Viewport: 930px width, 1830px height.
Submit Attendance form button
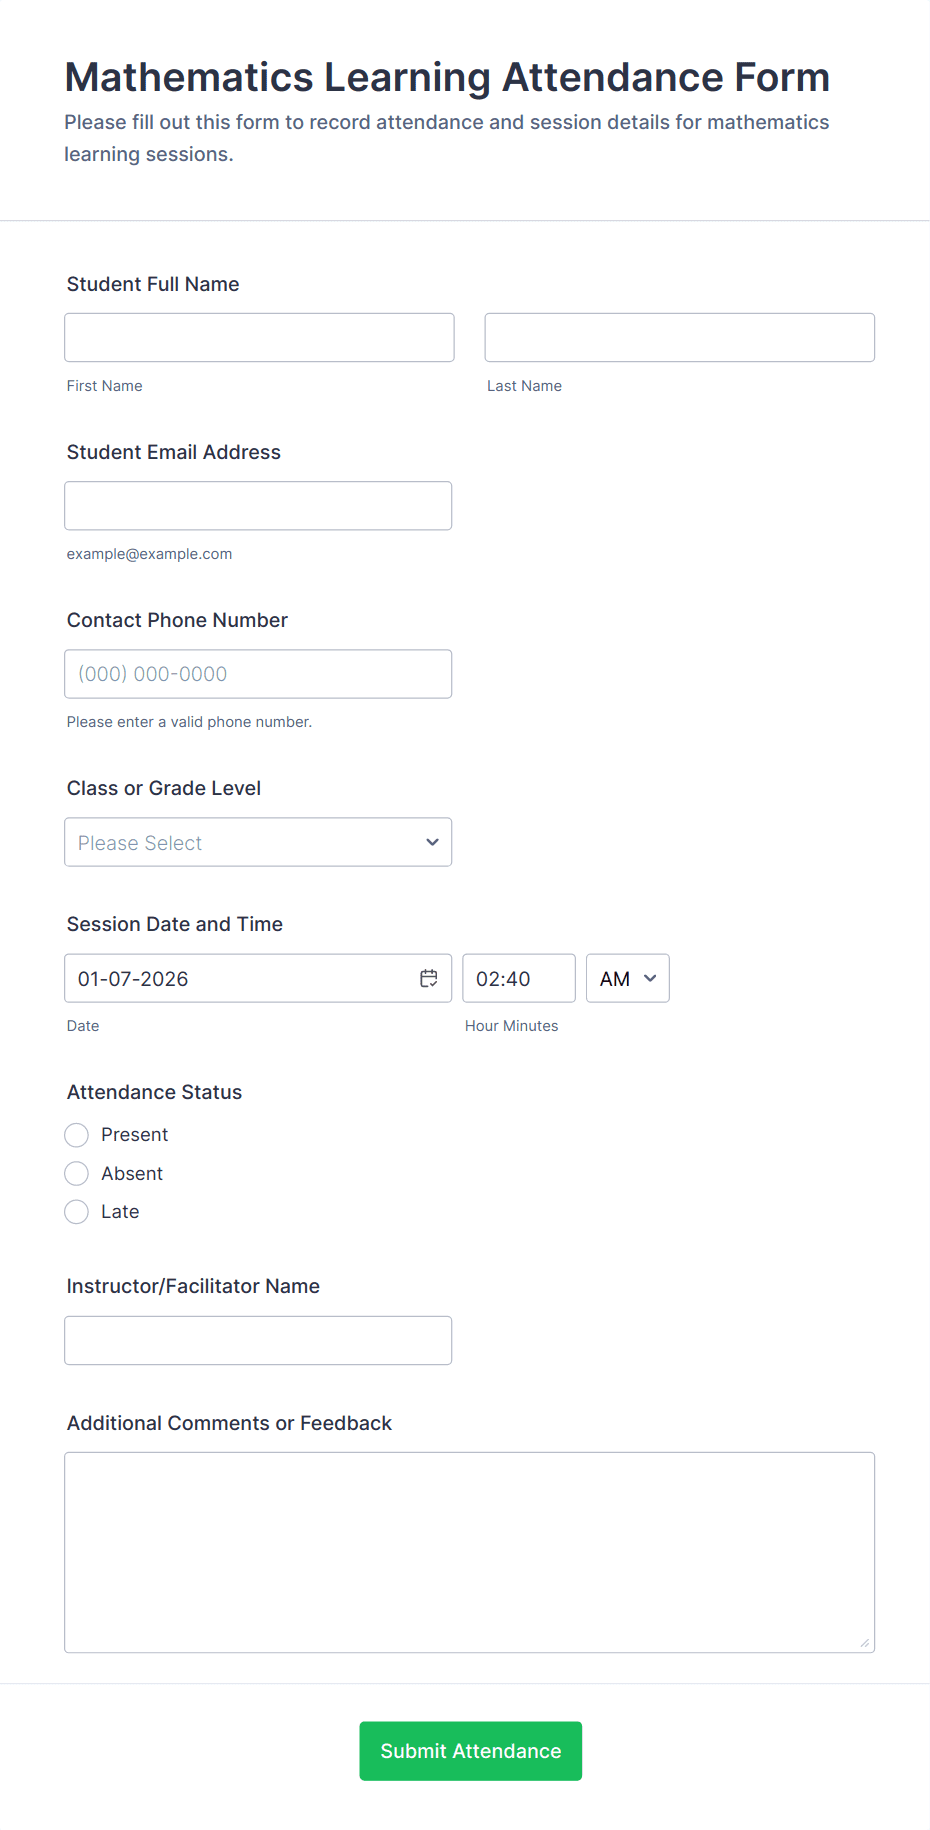click(470, 1751)
